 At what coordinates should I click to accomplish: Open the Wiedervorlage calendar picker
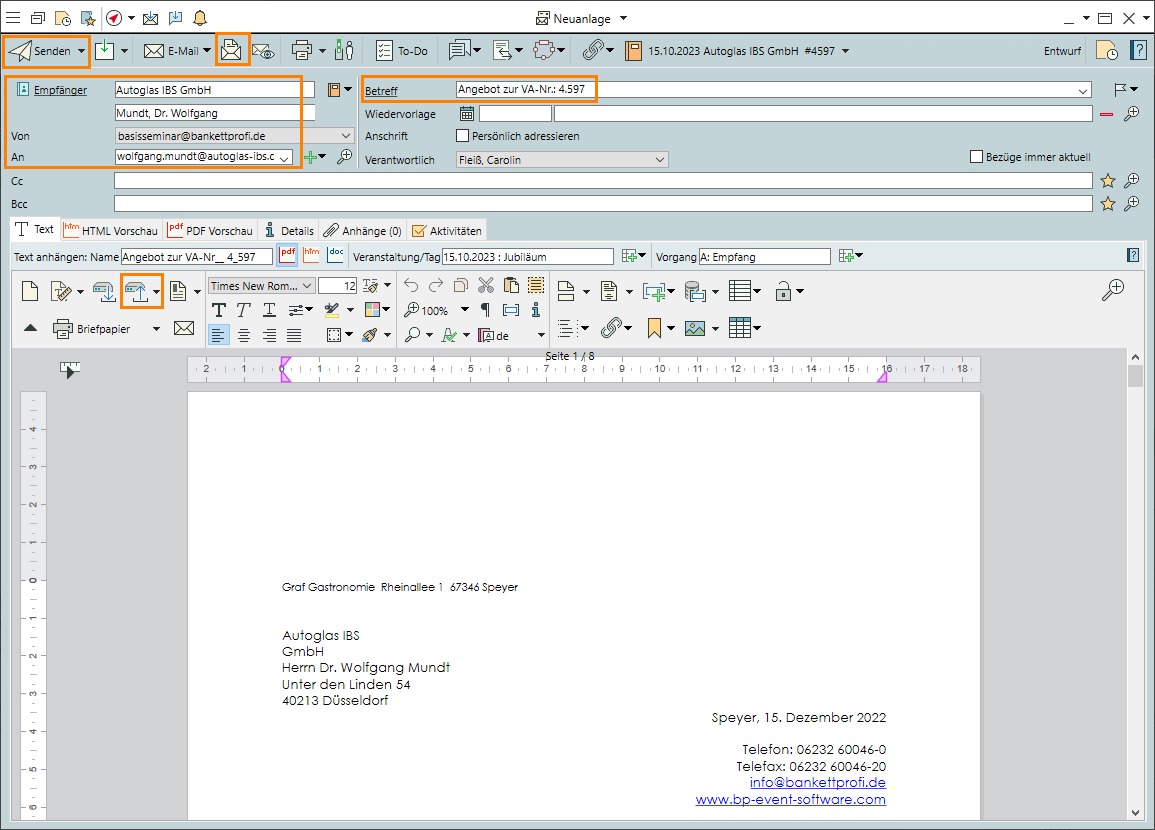(x=467, y=114)
